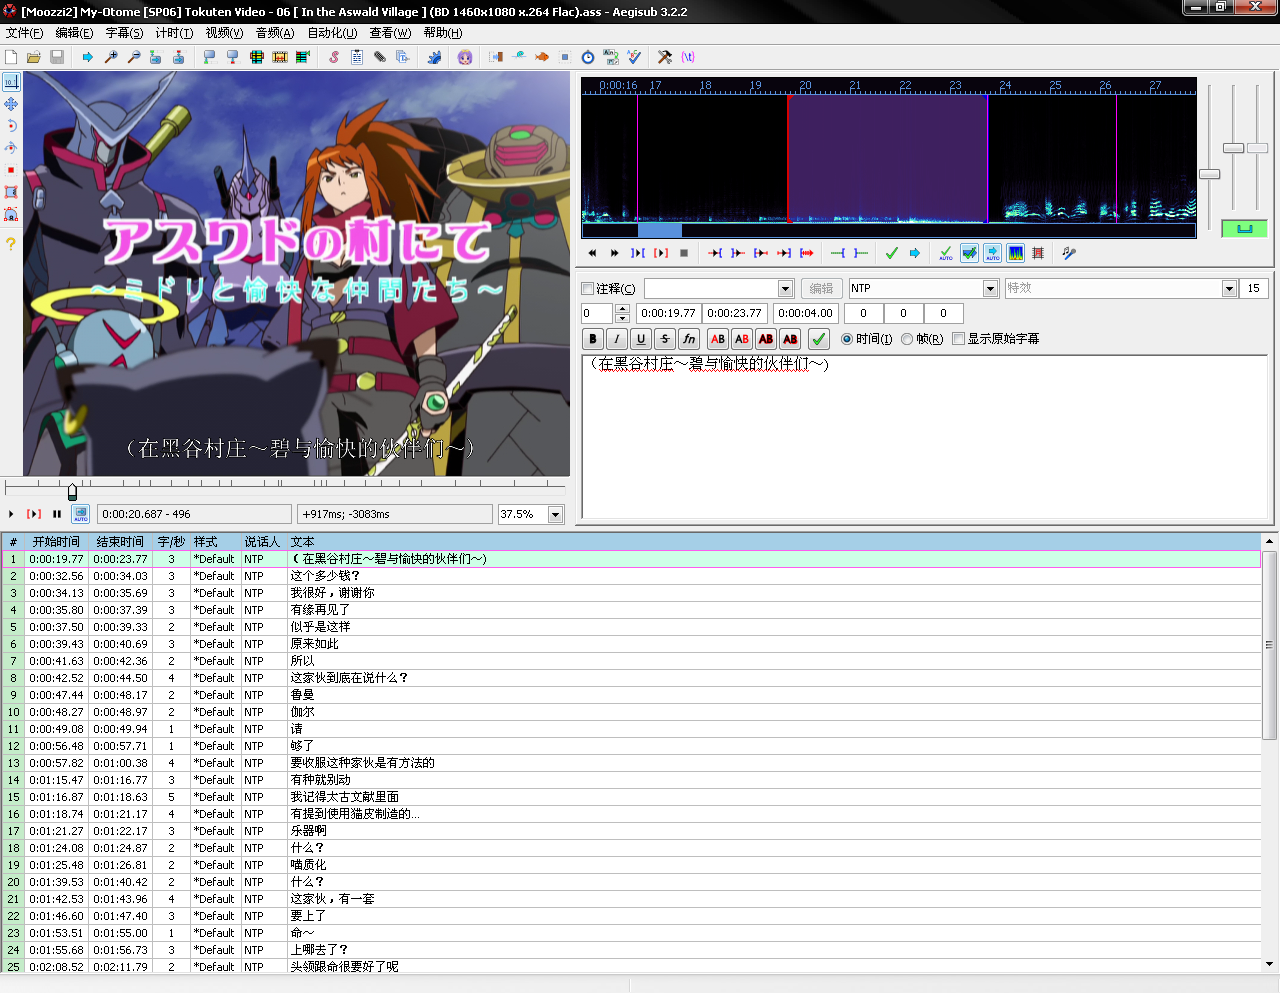
Task: Select the drag subtitles visual tool
Action: click(11, 104)
